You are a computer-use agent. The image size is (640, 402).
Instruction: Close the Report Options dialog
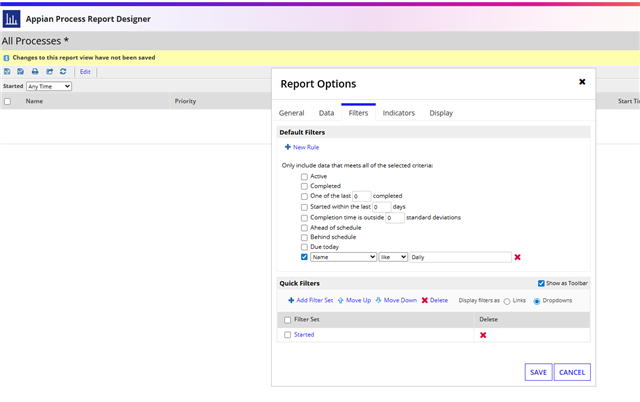582,82
